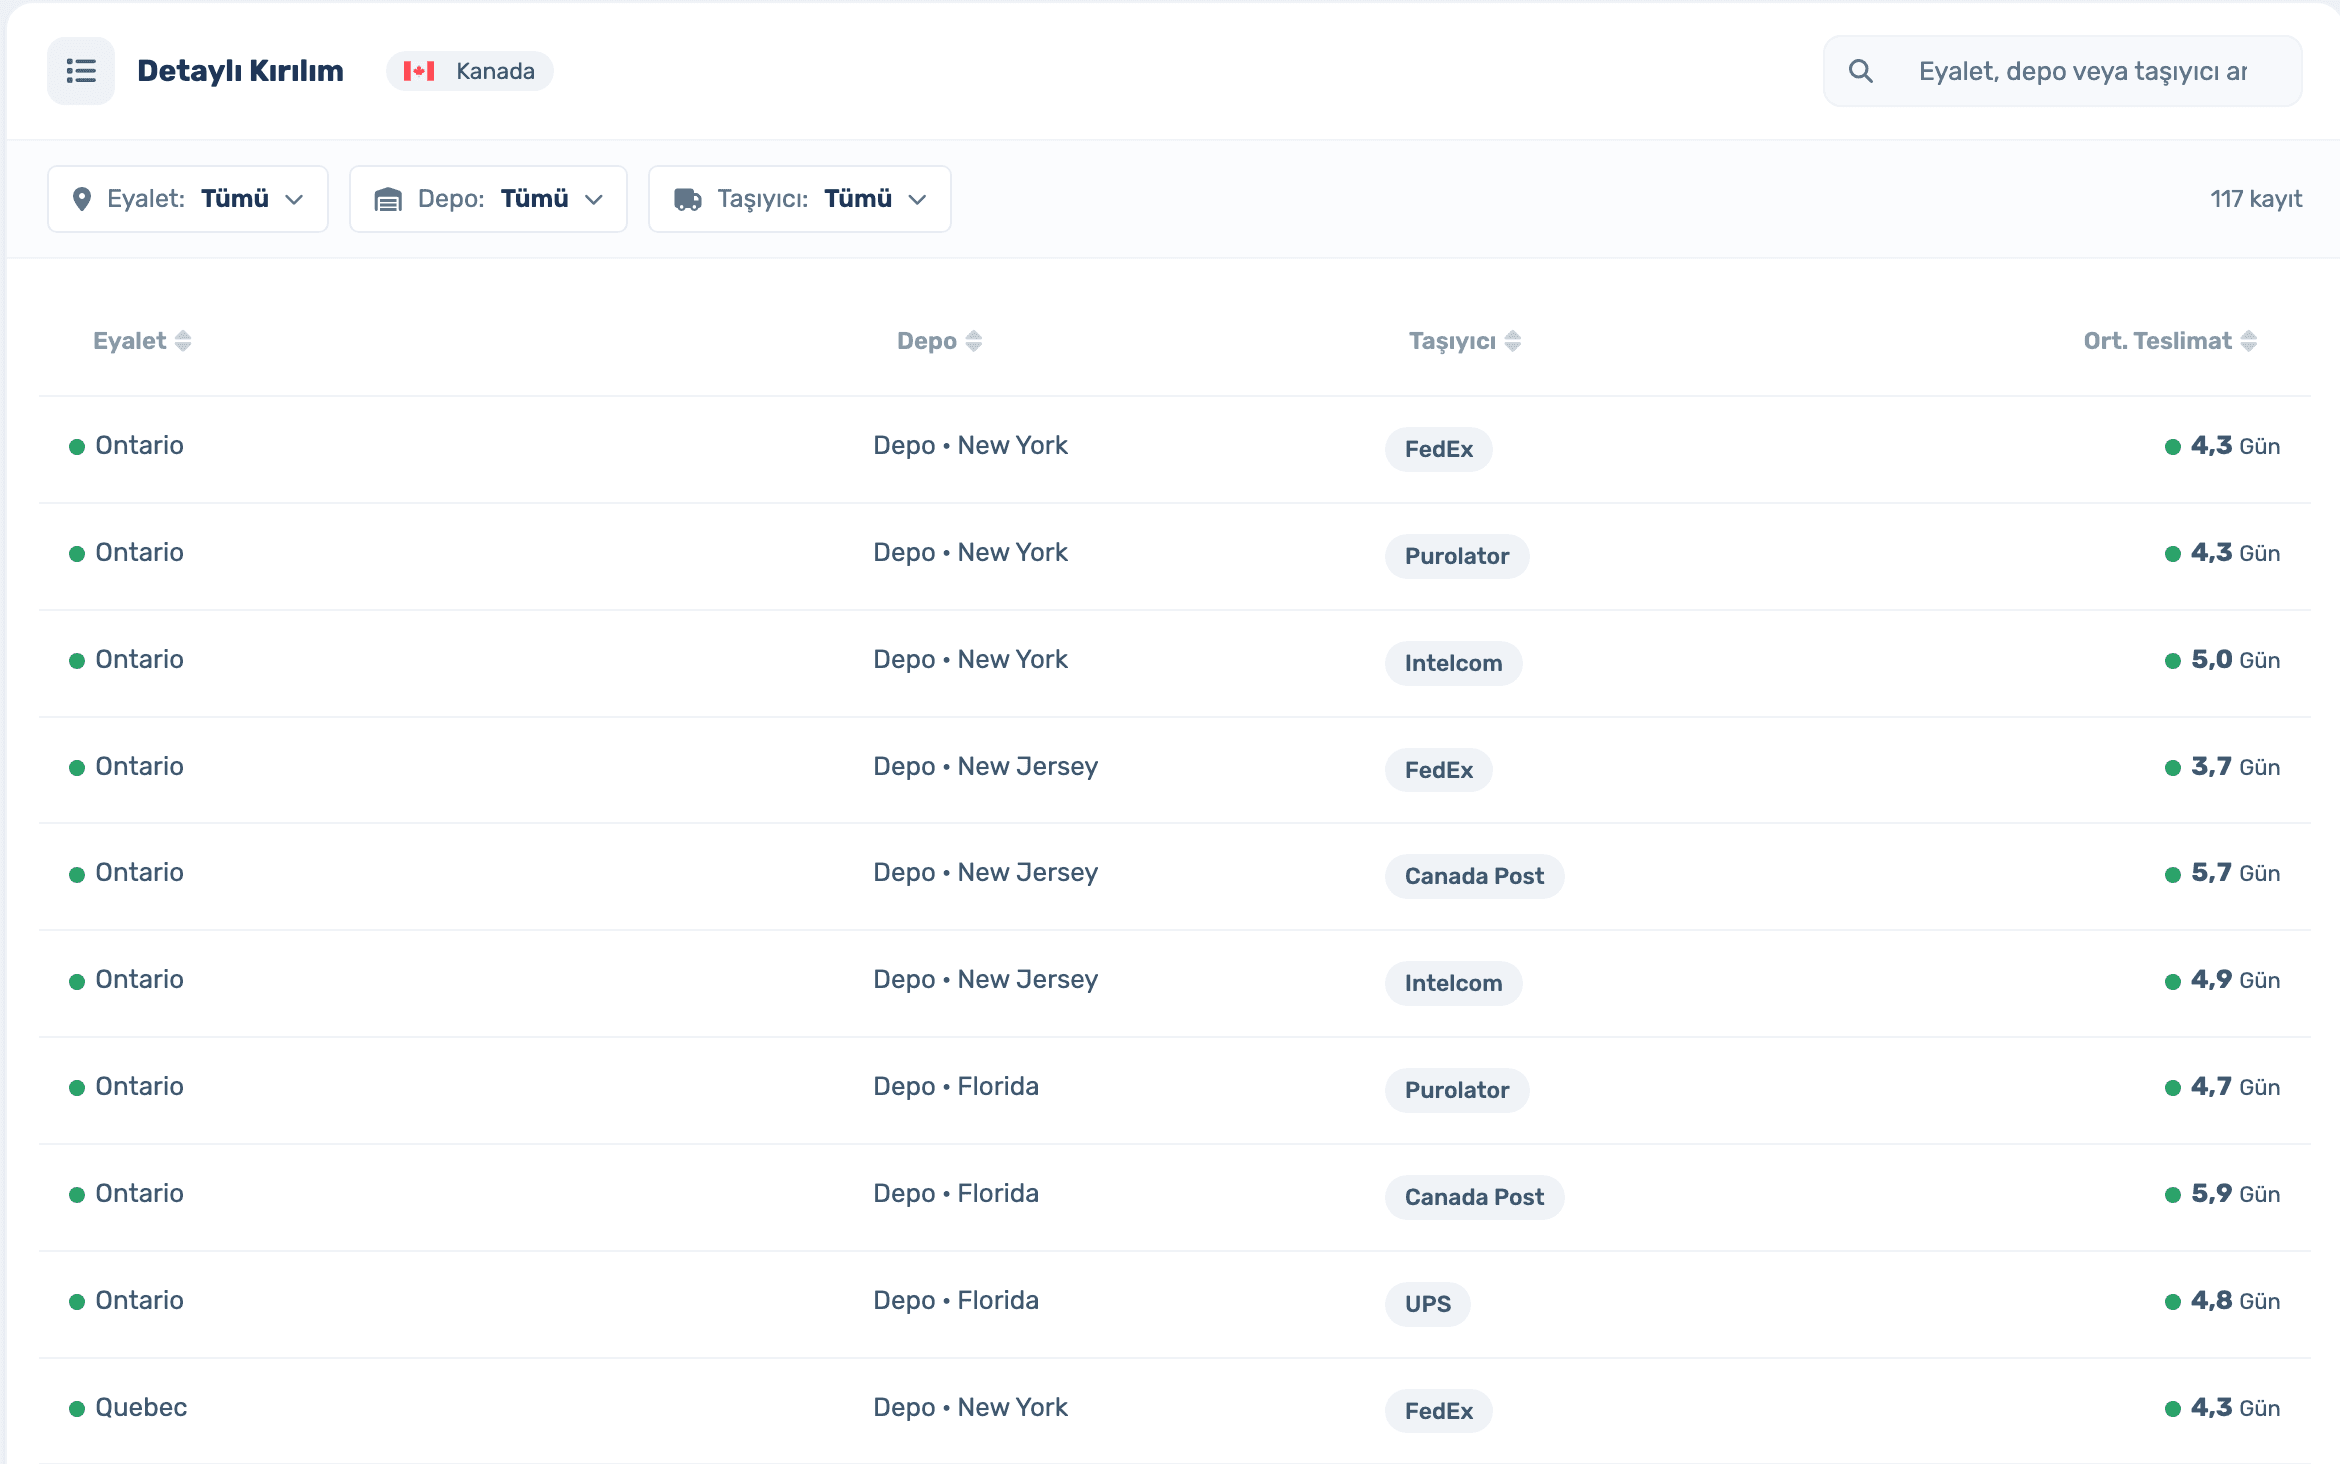This screenshot has height=1464, width=2340.
Task: Click the 4,9 Gün delivery value
Action: (2235, 980)
